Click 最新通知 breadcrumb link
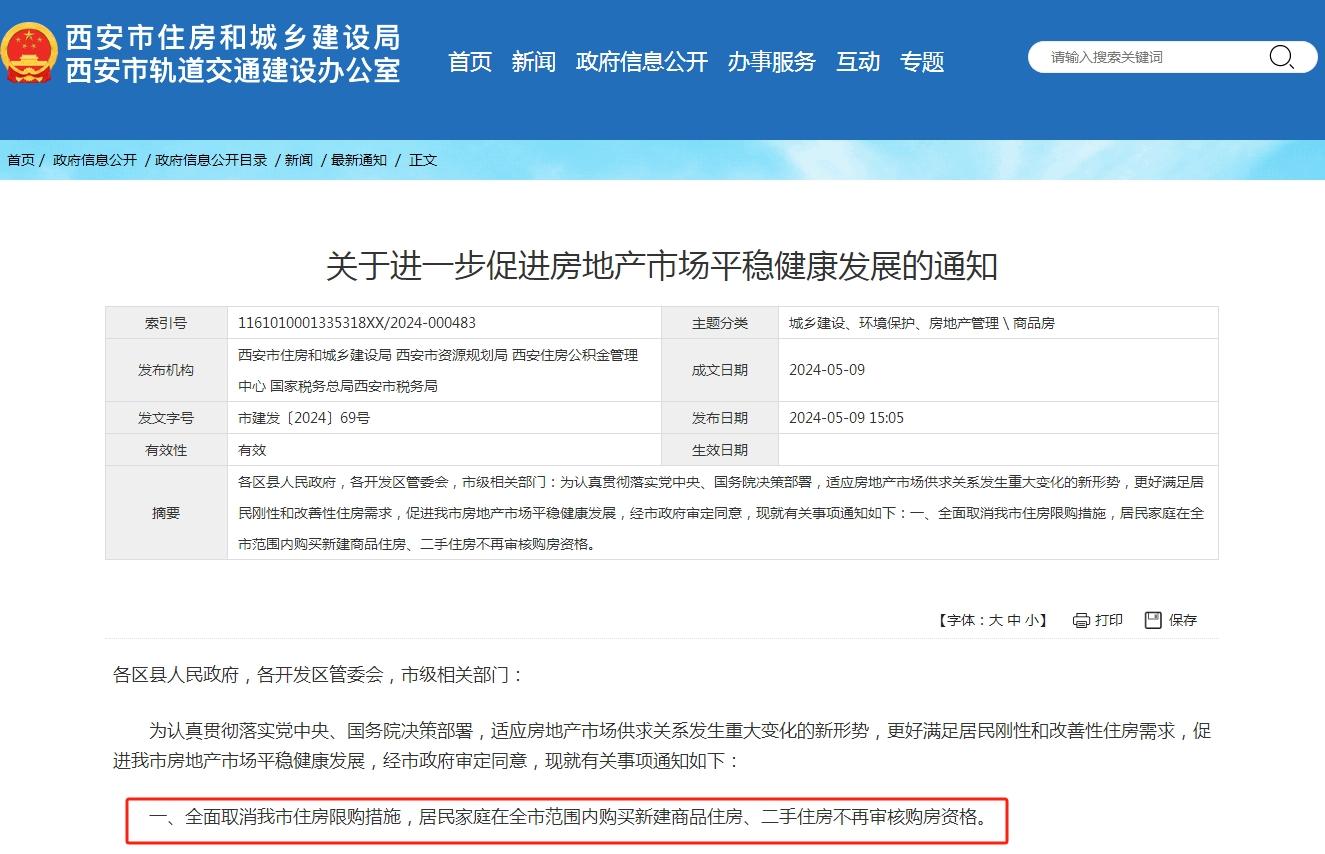The height and width of the screenshot is (854, 1325). click(x=359, y=160)
